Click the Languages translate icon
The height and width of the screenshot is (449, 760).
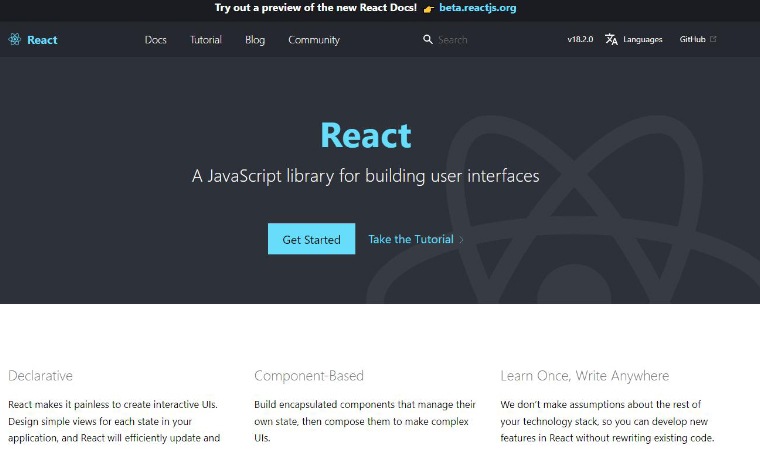611,39
